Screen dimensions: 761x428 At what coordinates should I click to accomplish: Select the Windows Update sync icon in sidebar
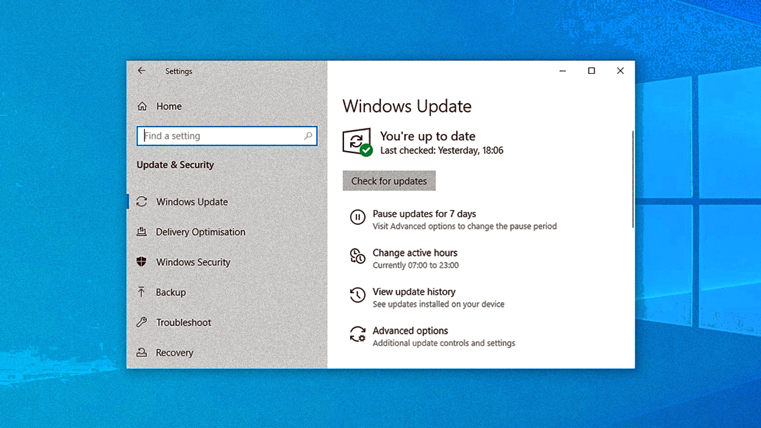pyautogui.click(x=142, y=201)
